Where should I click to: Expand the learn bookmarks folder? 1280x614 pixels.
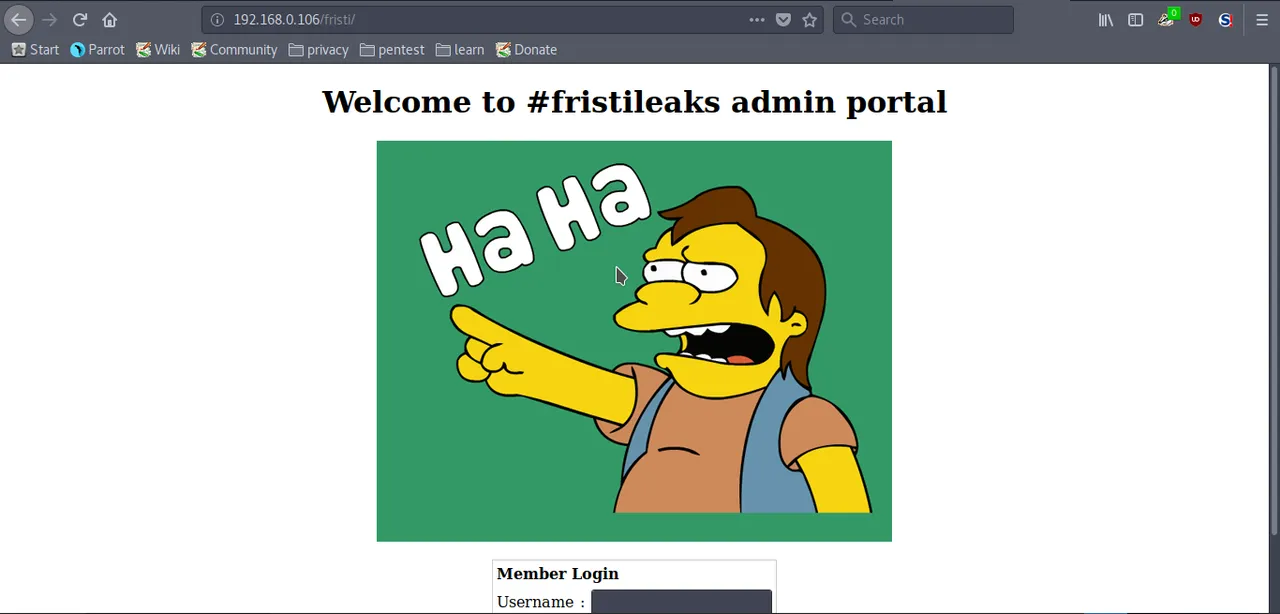point(460,49)
